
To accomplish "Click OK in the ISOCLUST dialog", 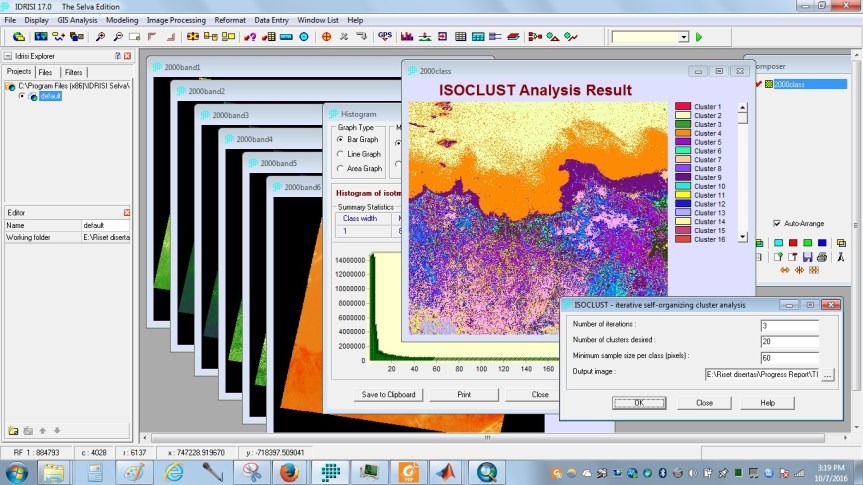I will coord(639,403).
